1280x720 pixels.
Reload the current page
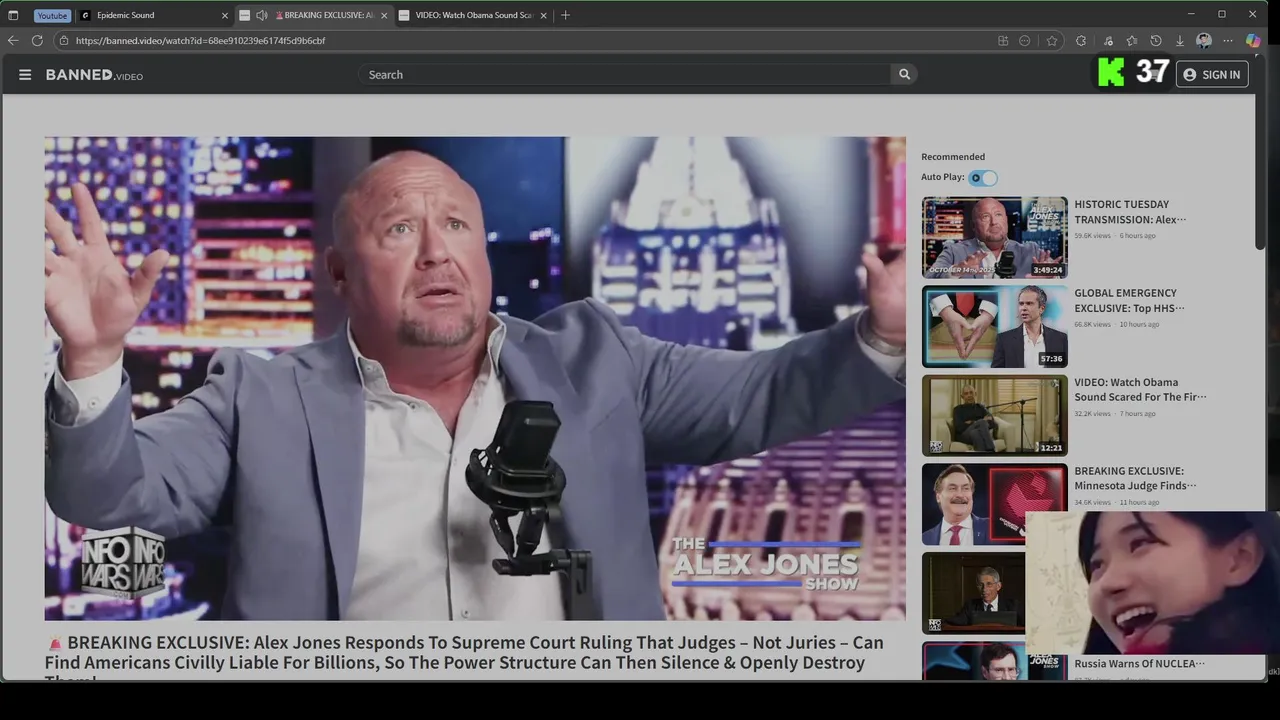coord(37,40)
